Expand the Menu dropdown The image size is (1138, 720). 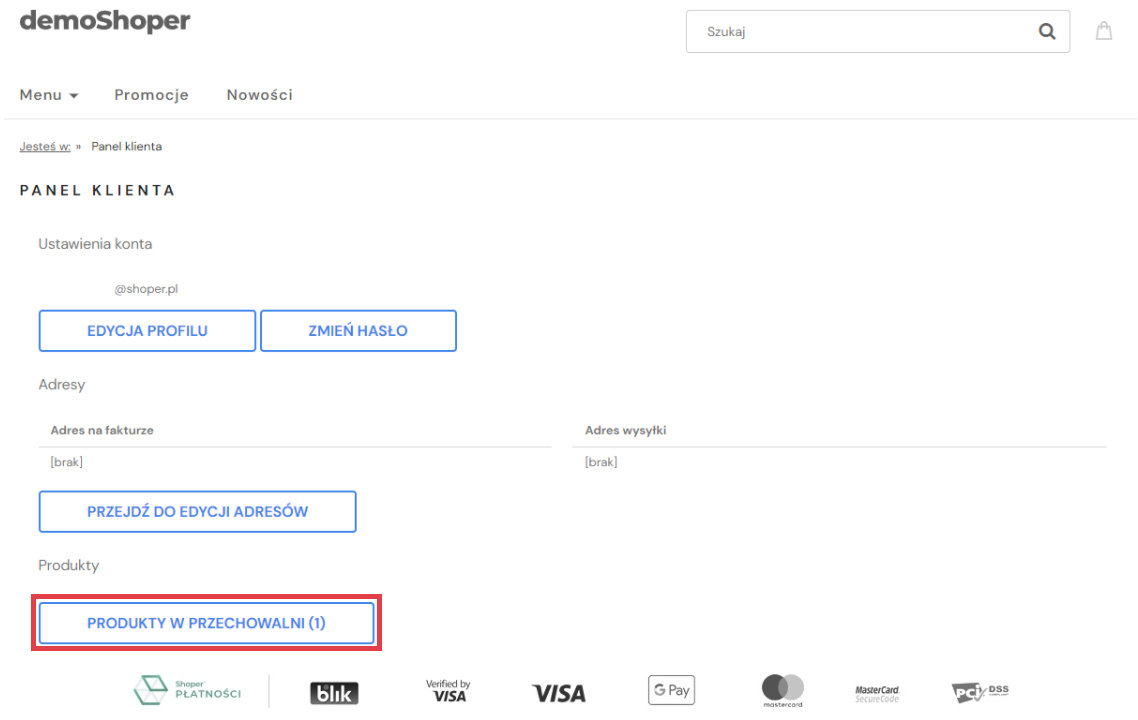[x=49, y=95]
